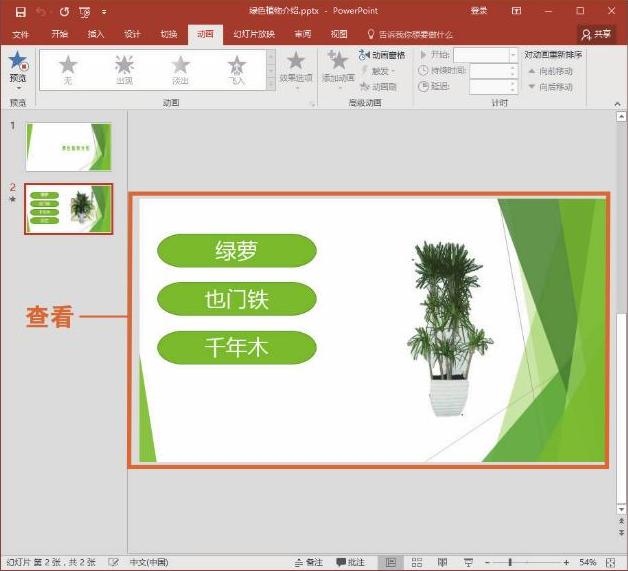Viewport: 628px width, 571px height.
Task: Select the 出现 (Appear) animation effect
Action: [x=125, y=70]
